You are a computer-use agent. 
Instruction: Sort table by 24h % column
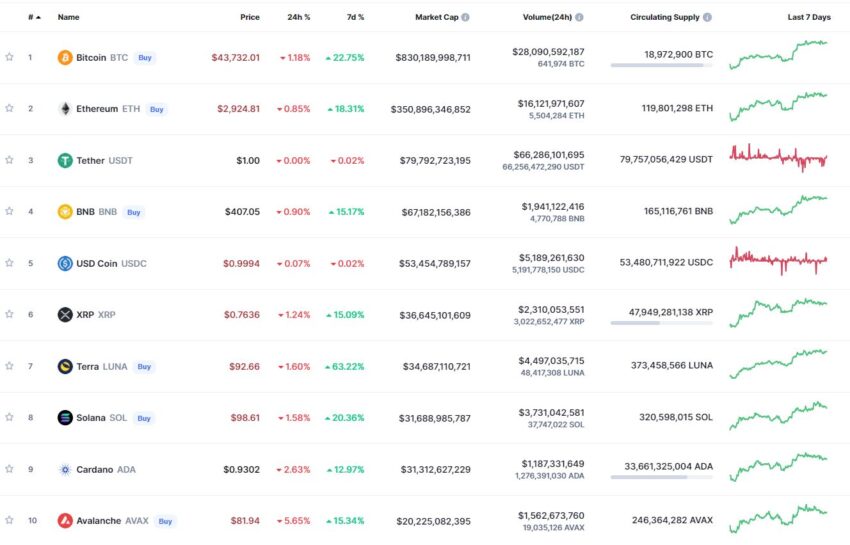point(299,17)
